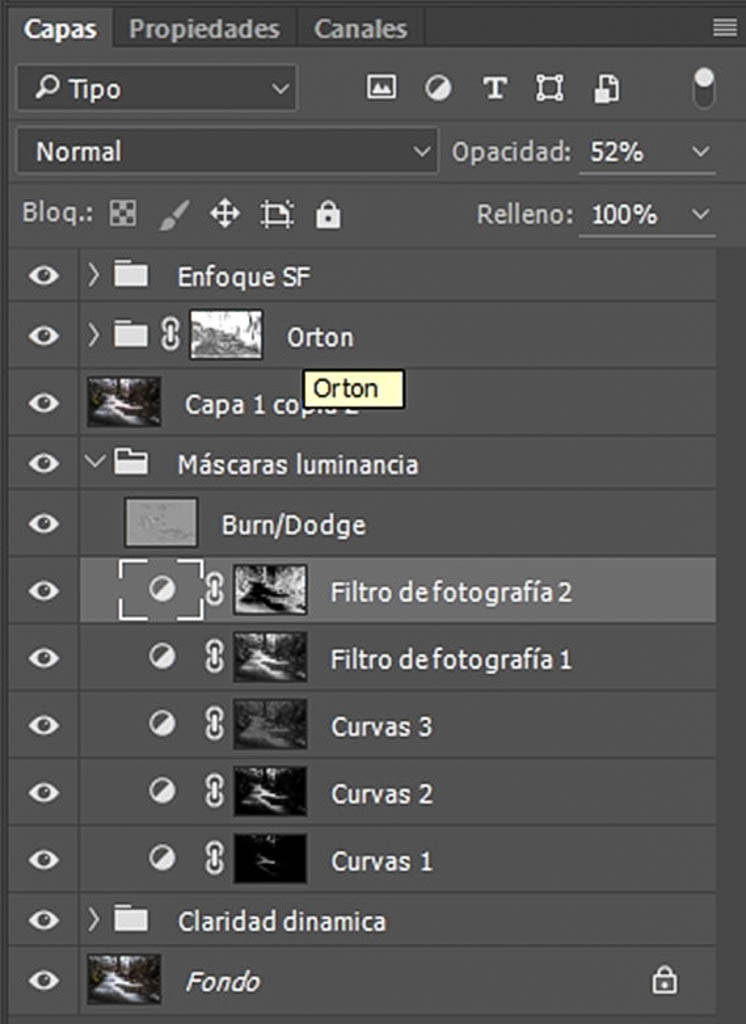Screen dimensions: 746x1024
Task: Click the Curvas 1 layer mask thumbnail
Action: (269, 860)
